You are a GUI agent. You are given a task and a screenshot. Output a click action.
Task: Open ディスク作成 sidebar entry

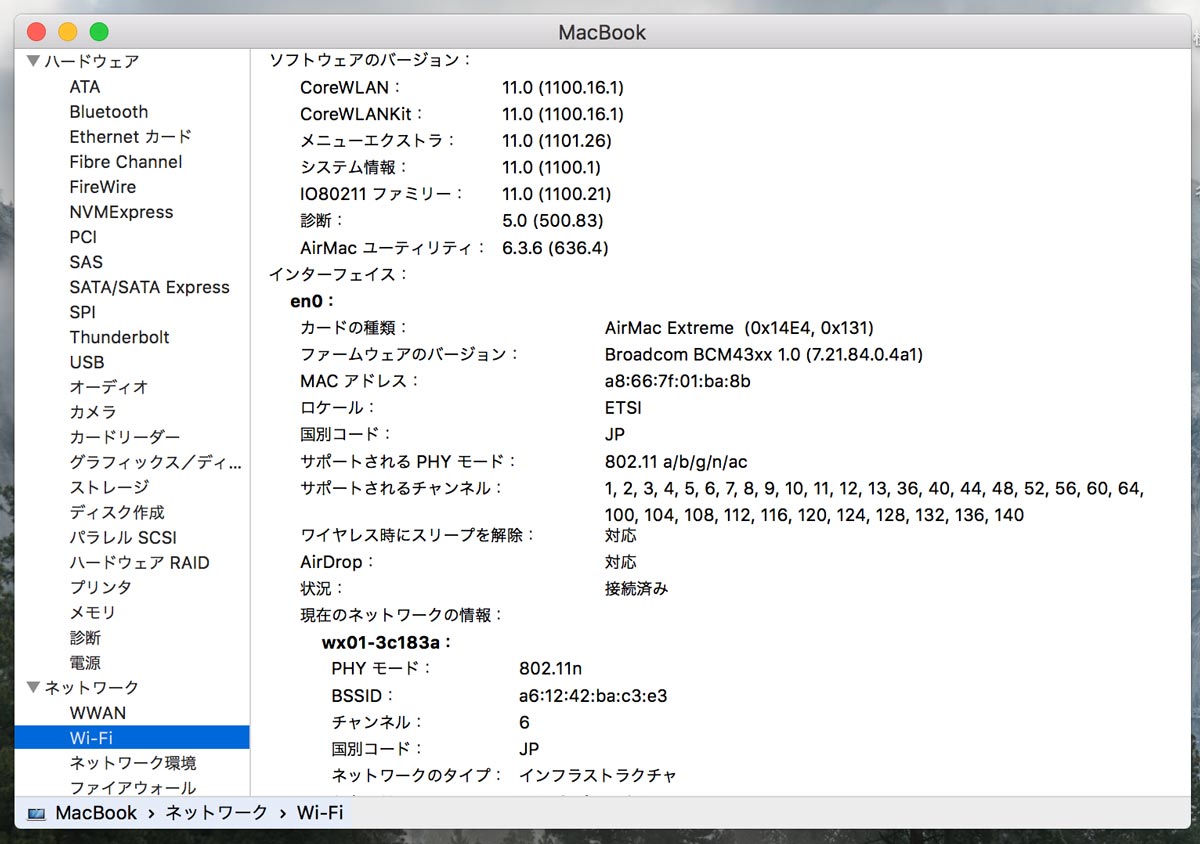coord(117,512)
